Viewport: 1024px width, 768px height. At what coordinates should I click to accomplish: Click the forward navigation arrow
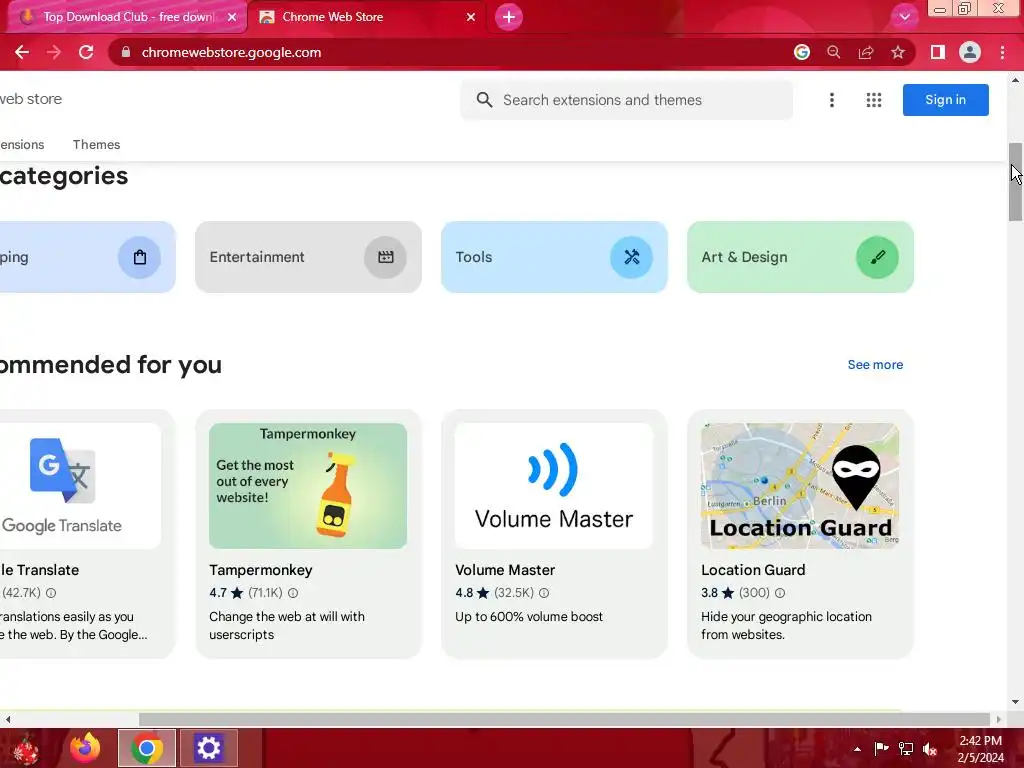pos(54,52)
